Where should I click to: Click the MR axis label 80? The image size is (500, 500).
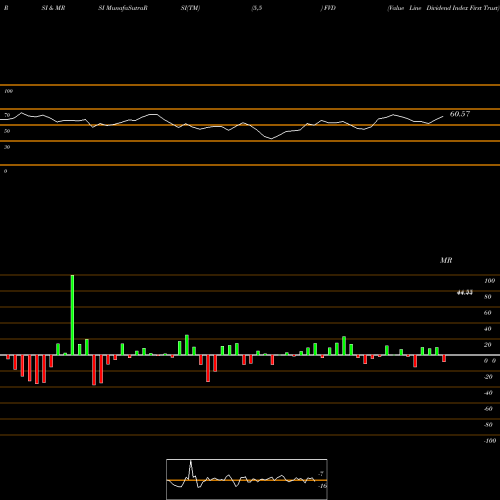[x=488, y=297]
